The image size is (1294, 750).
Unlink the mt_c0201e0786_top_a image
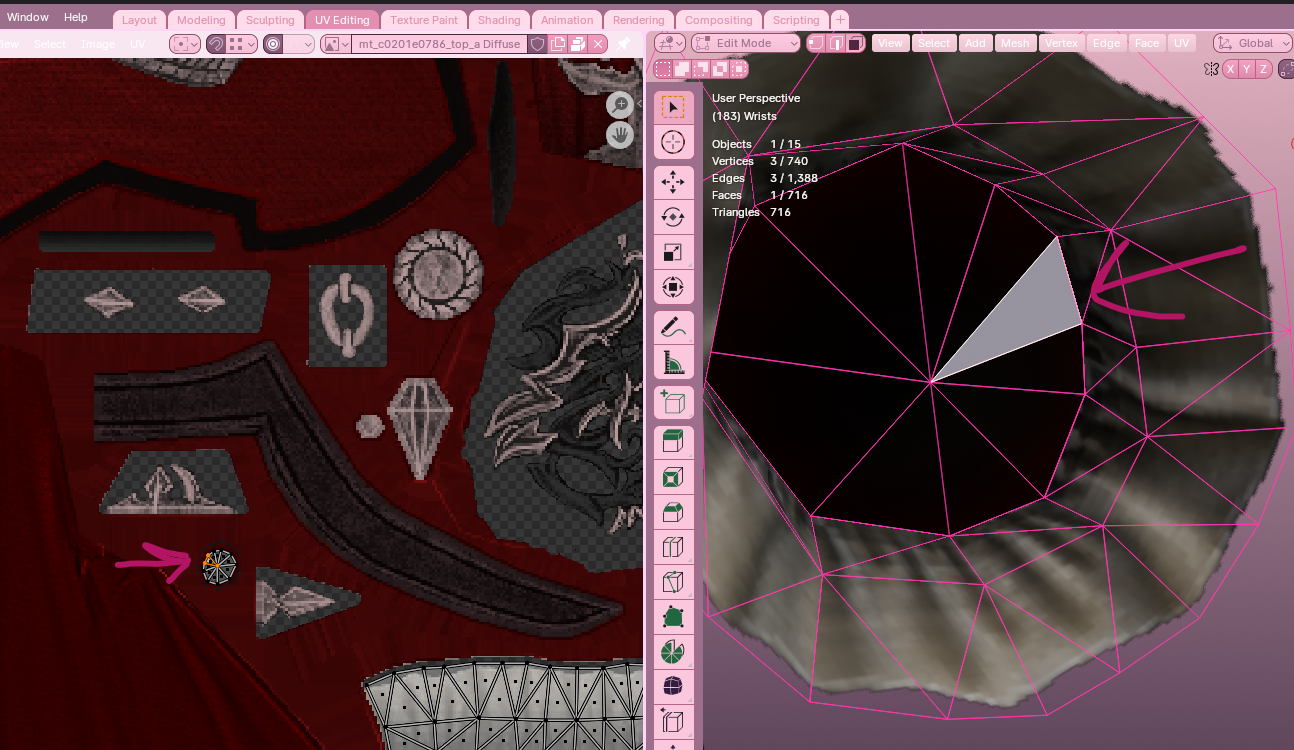tap(598, 44)
